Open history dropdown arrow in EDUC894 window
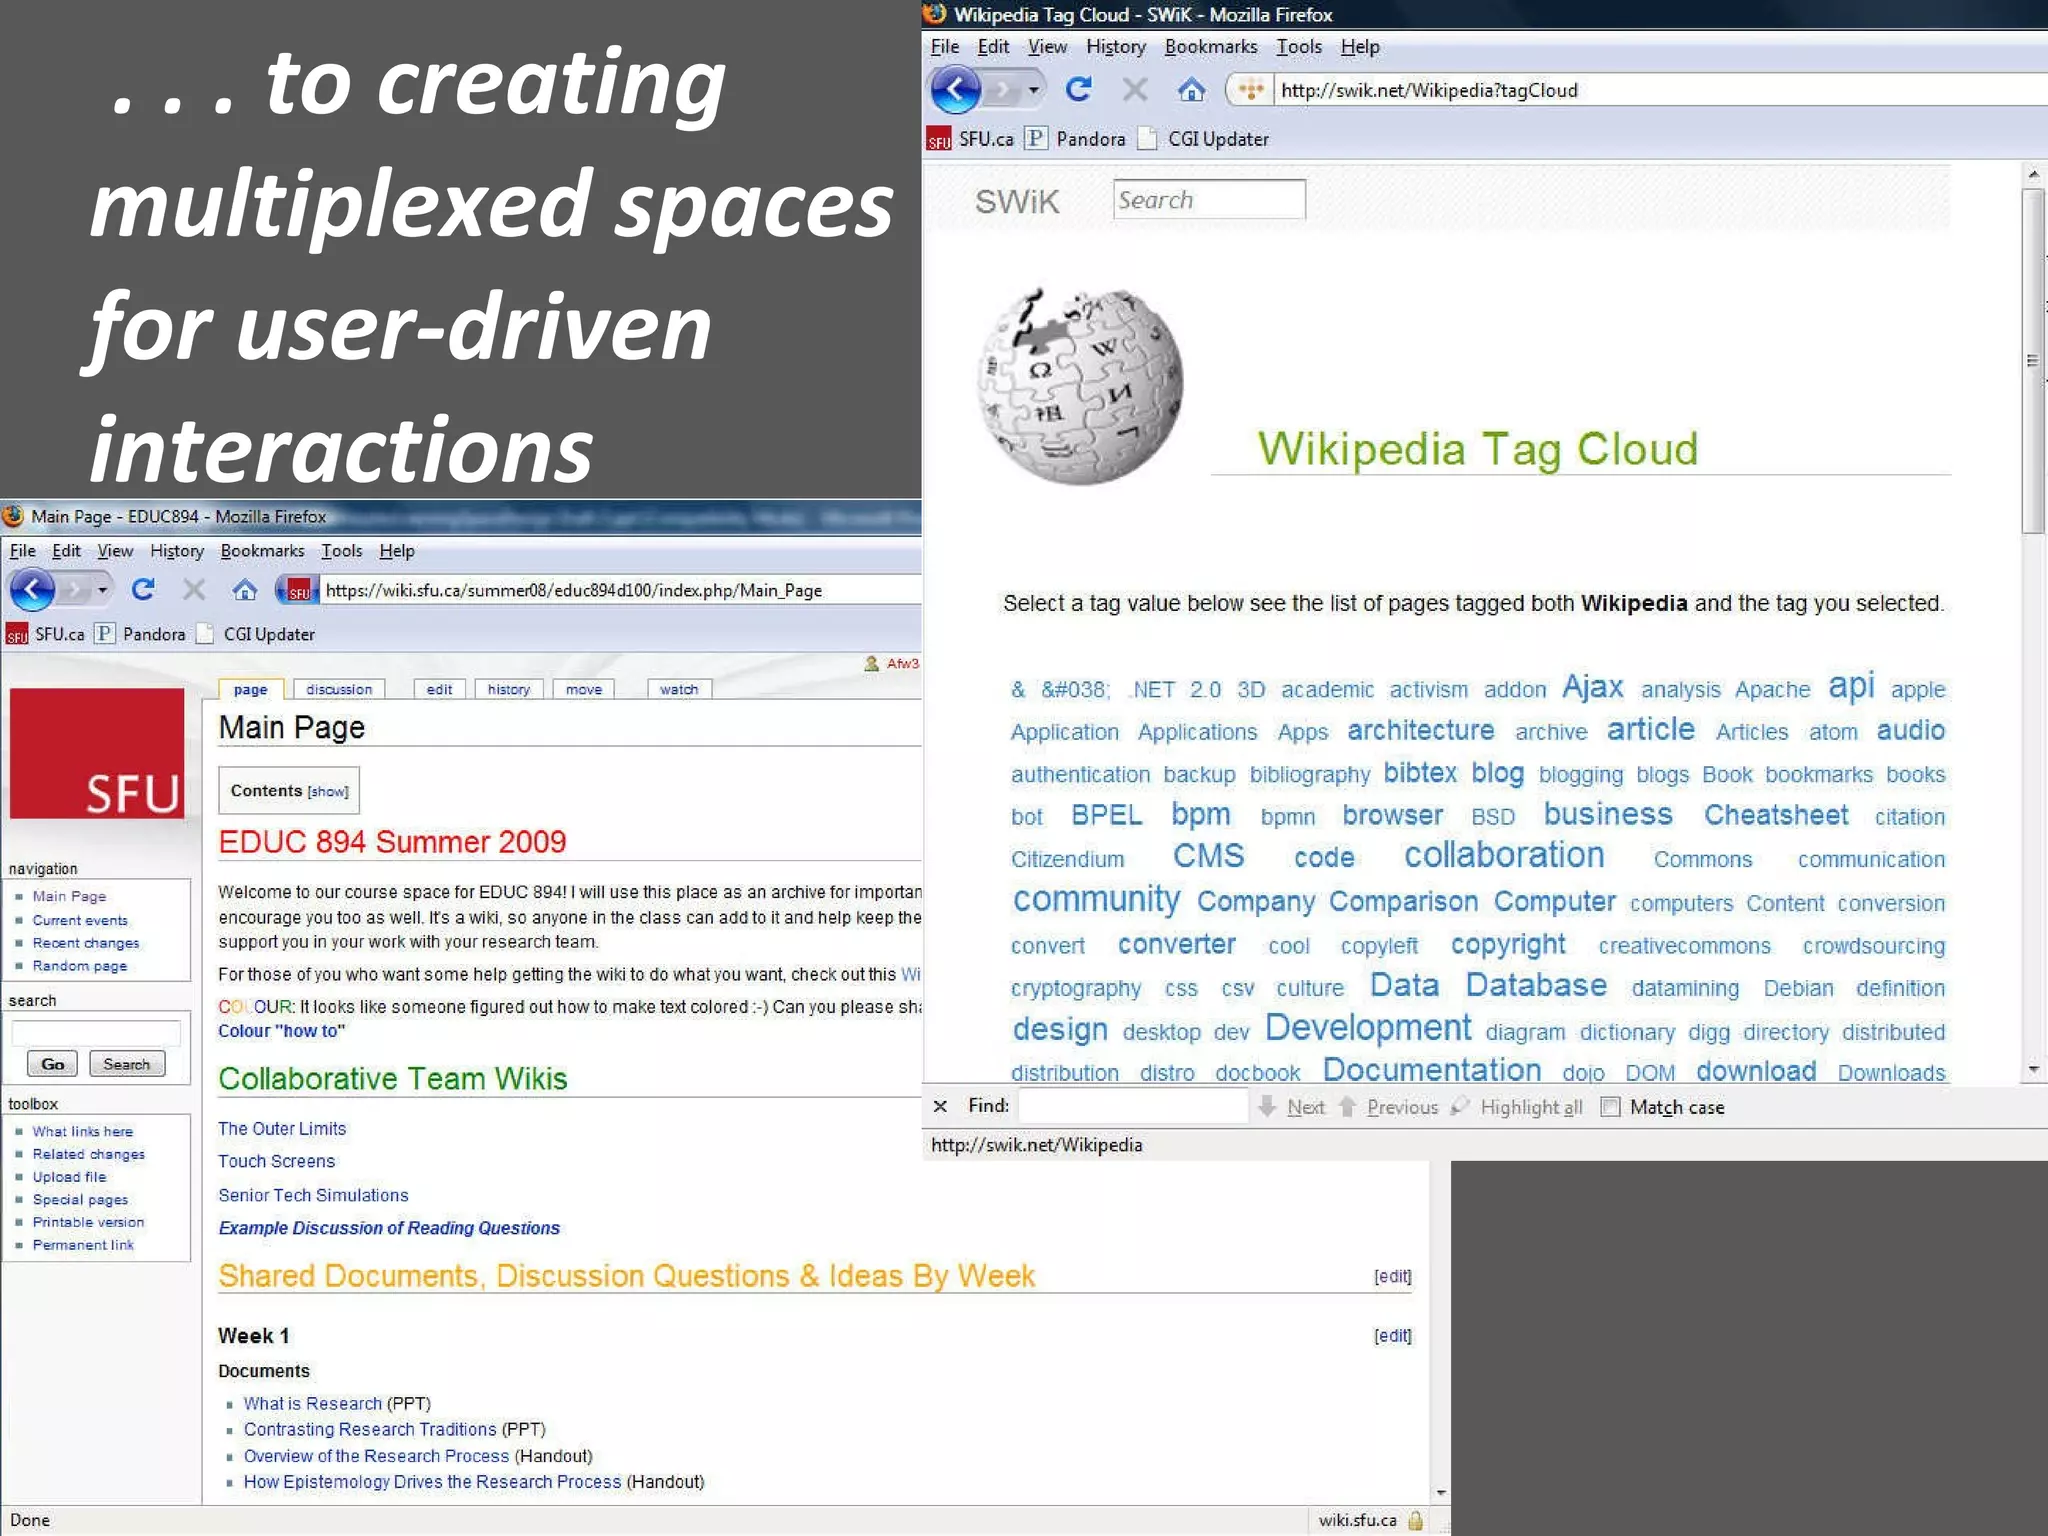 [103, 590]
